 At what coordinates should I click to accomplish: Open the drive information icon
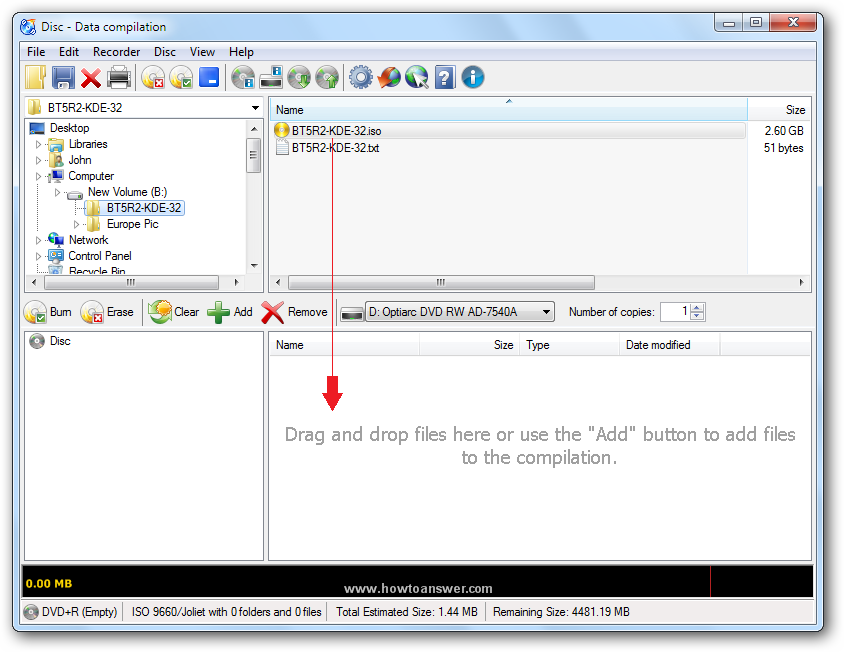(271, 78)
